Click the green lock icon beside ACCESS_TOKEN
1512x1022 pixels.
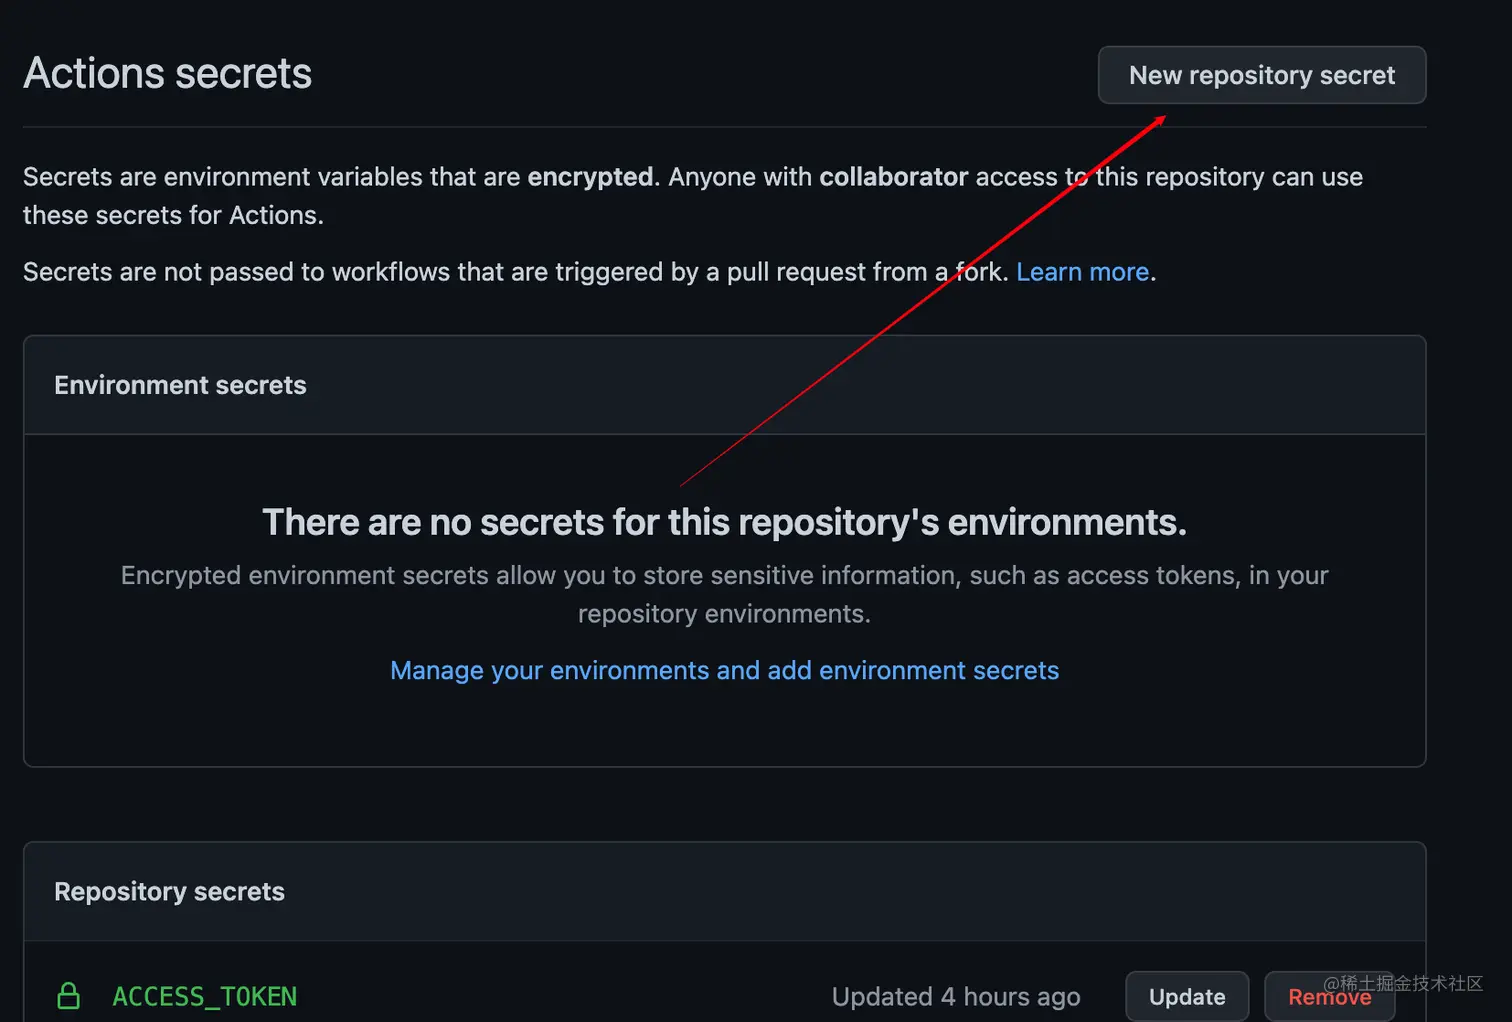click(x=69, y=996)
